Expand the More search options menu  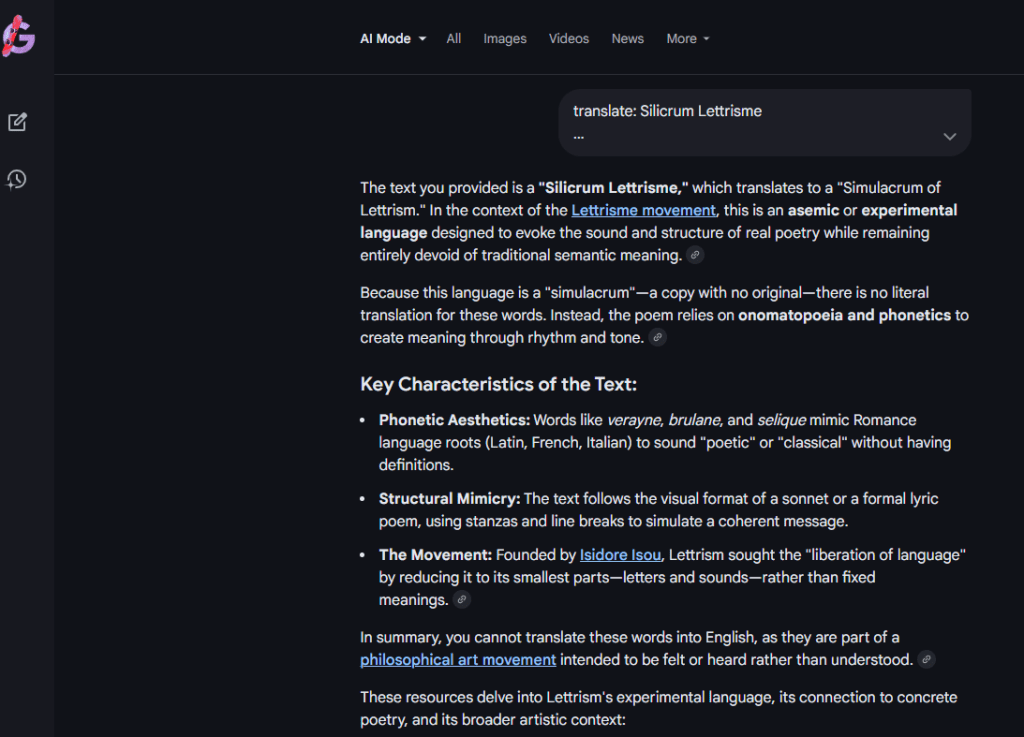click(x=688, y=39)
